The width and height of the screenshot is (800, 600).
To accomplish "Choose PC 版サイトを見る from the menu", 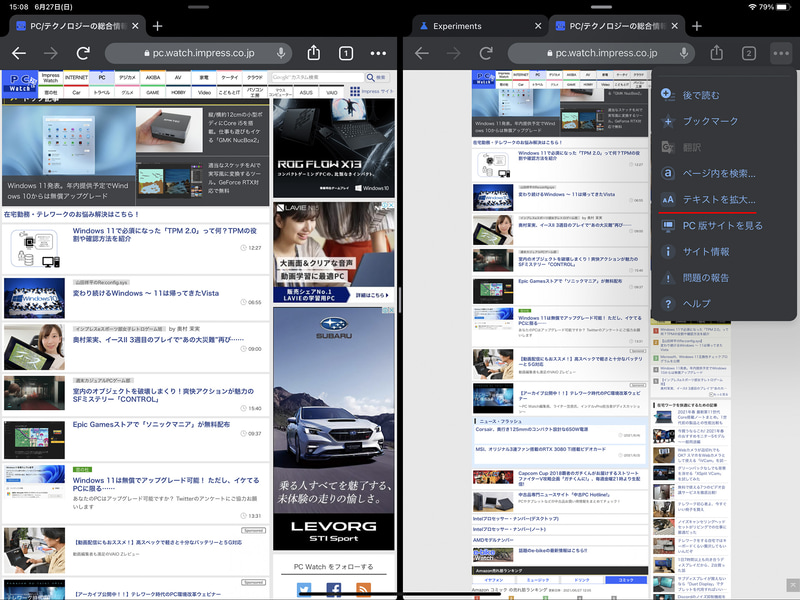I will [723, 226].
